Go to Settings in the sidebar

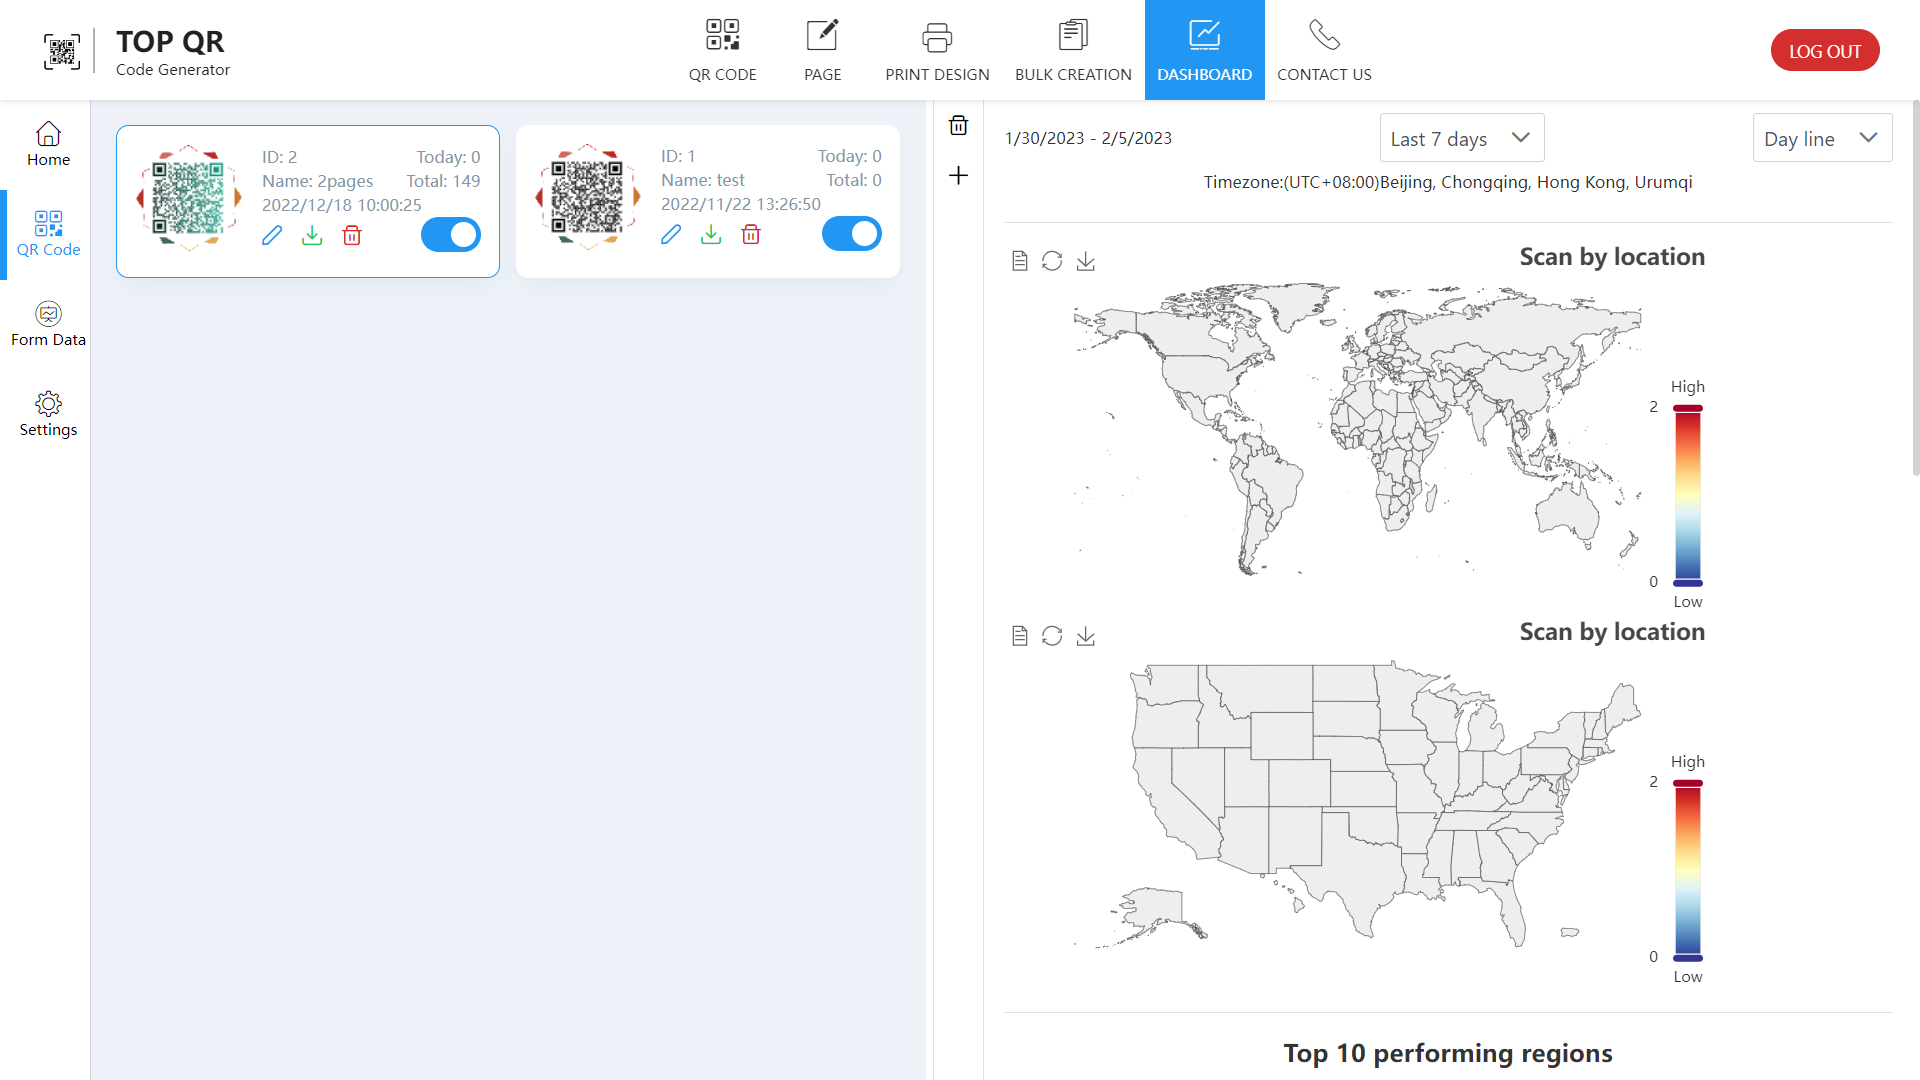point(48,414)
